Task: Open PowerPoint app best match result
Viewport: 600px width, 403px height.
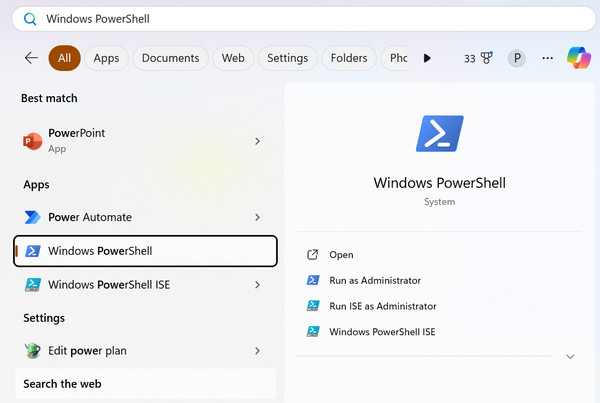Action: coord(143,141)
